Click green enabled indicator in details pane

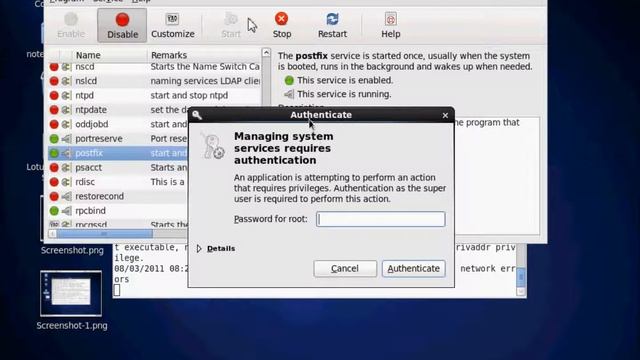tap(289, 80)
